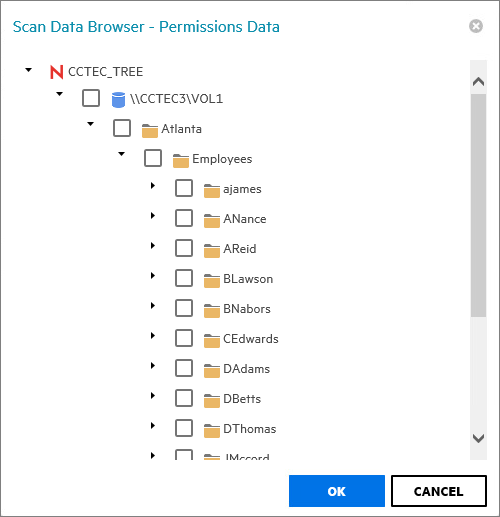Expand the AReid folder node
This screenshot has height=517, width=500.
(x=153, y=246)
